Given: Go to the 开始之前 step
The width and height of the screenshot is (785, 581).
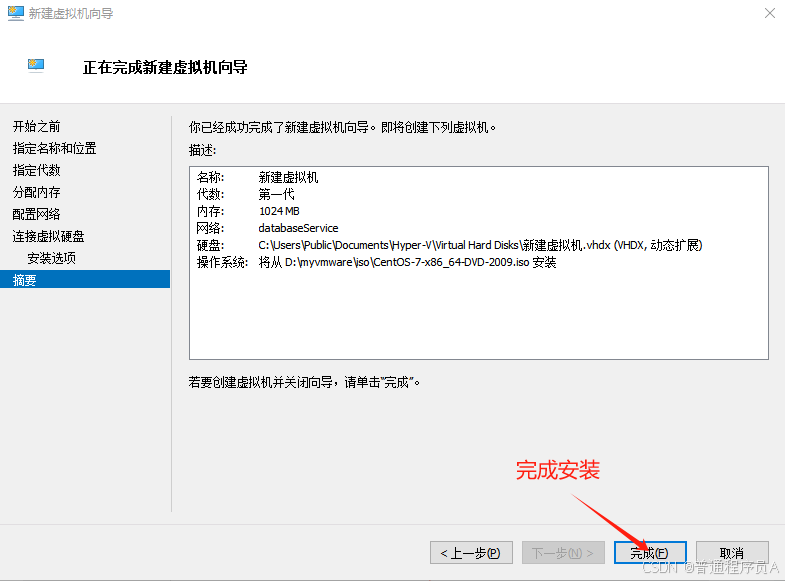Looking at the screenshot, I should pos(37,127).
